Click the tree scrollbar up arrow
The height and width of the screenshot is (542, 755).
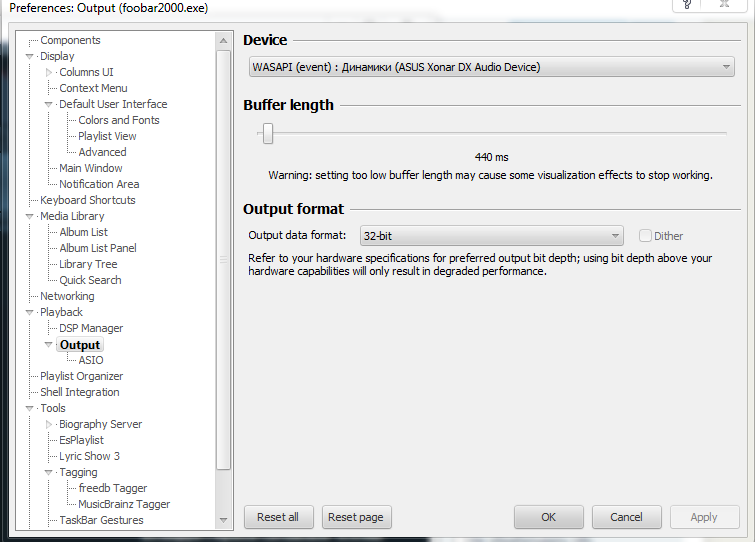(223, 40)
